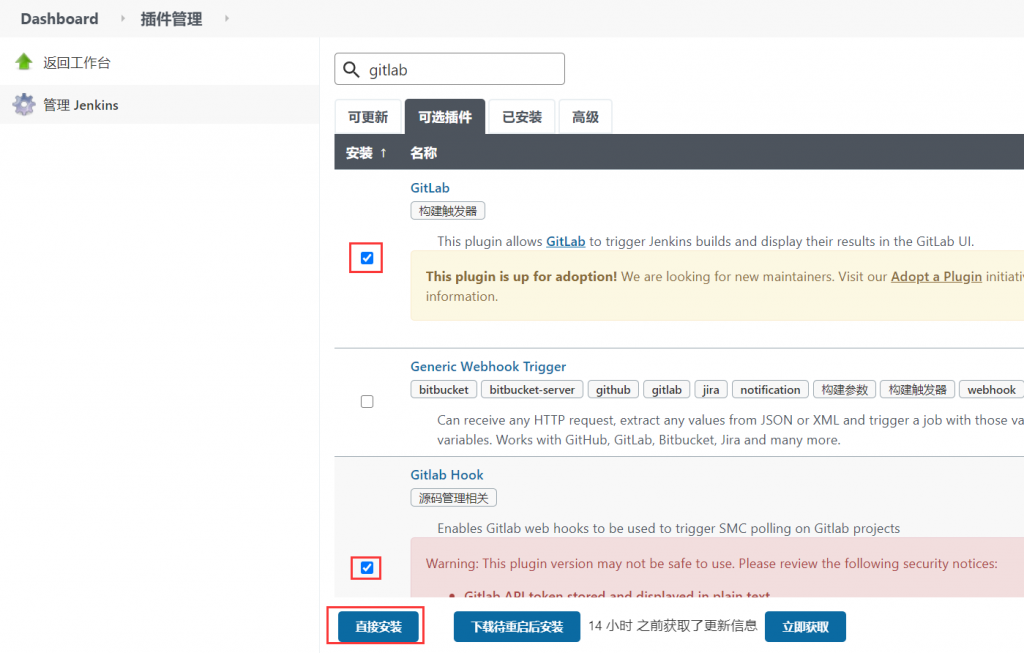1024x653 pixels.
Task: Click the 构建触发器 tag under GitLab
Action: [x=448, y=211]
